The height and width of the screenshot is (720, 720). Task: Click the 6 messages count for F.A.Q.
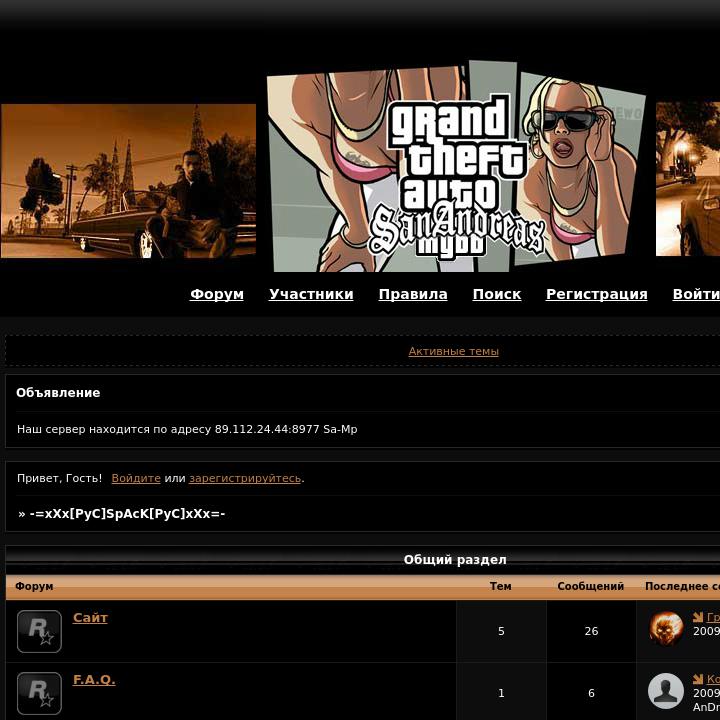click(591, 693)
